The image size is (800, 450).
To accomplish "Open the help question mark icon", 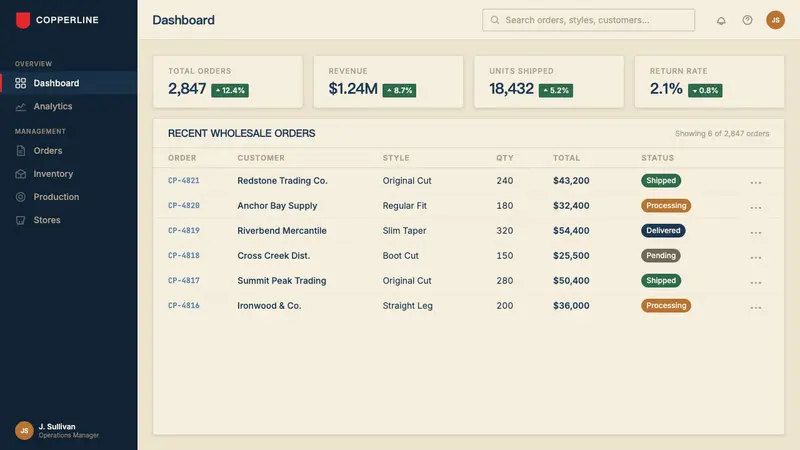I will coord(747,20).
